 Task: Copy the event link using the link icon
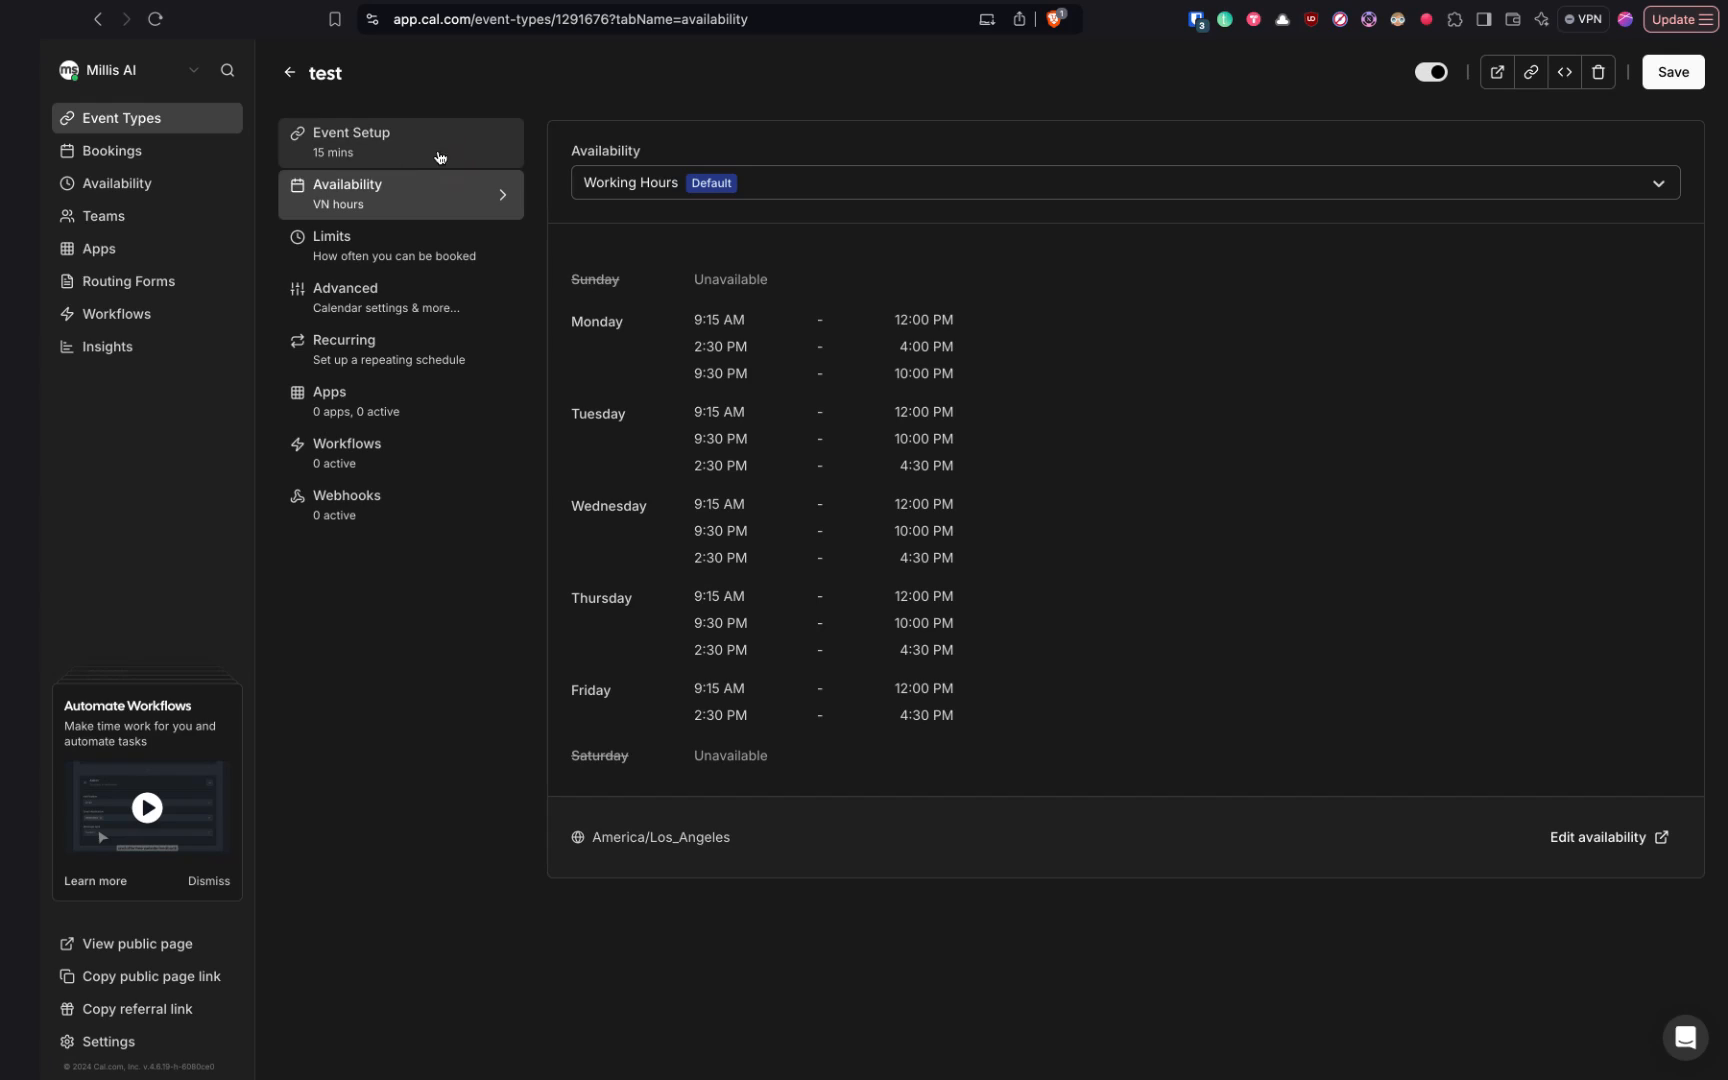(1531, 71)
